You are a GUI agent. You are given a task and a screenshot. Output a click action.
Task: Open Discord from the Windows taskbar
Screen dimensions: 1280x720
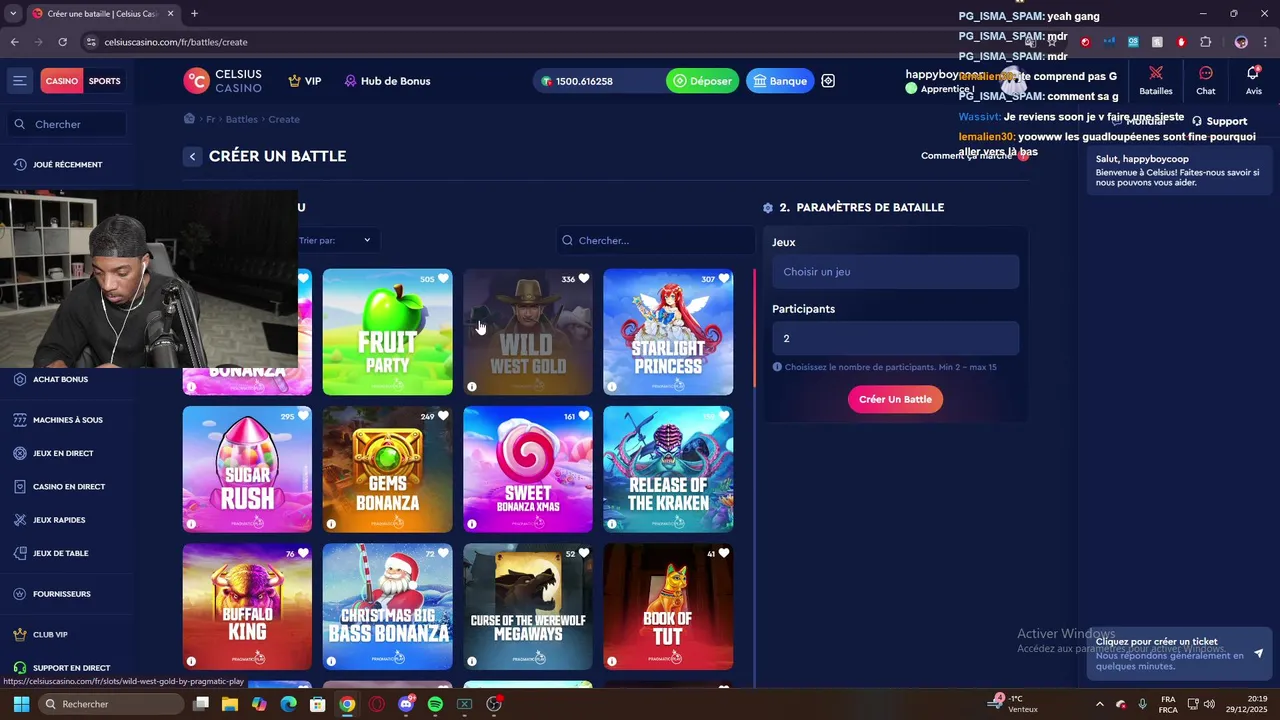(406, 704)
